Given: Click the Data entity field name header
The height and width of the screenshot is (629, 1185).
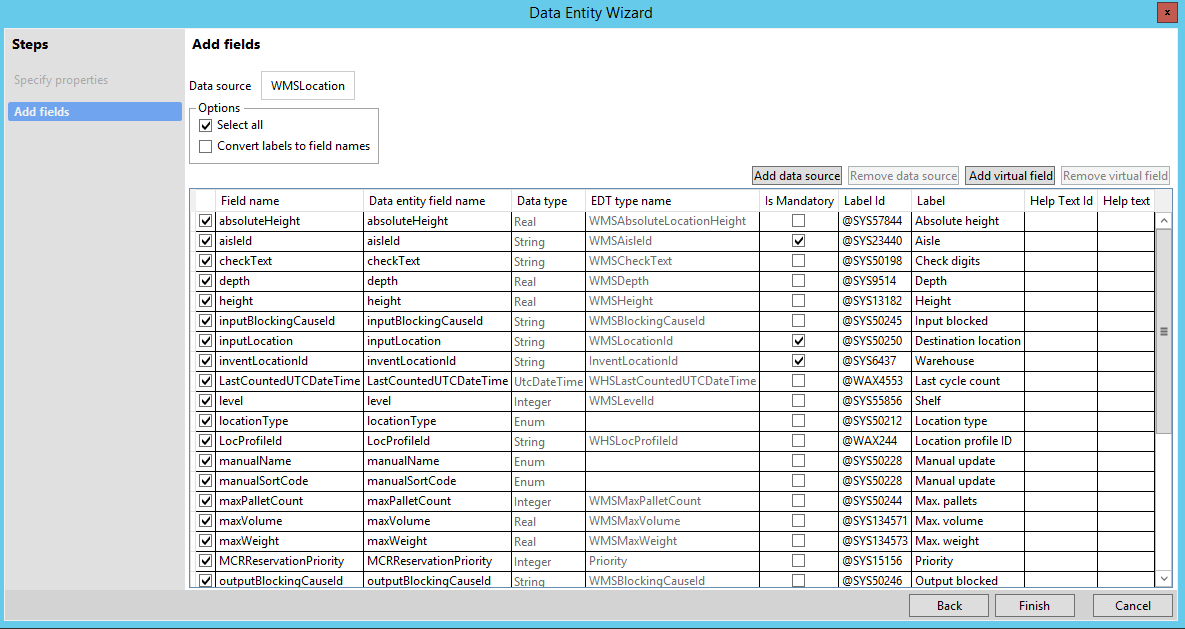Looking at the screenshot, I should click(x=437, y=201).
